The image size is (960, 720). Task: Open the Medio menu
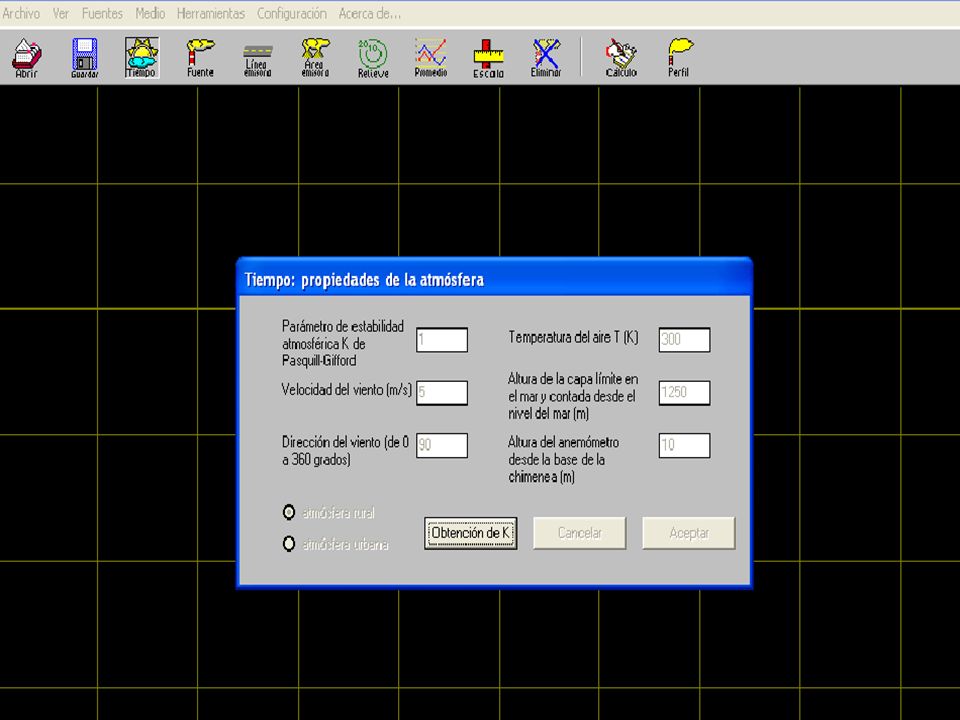(150, 13)
